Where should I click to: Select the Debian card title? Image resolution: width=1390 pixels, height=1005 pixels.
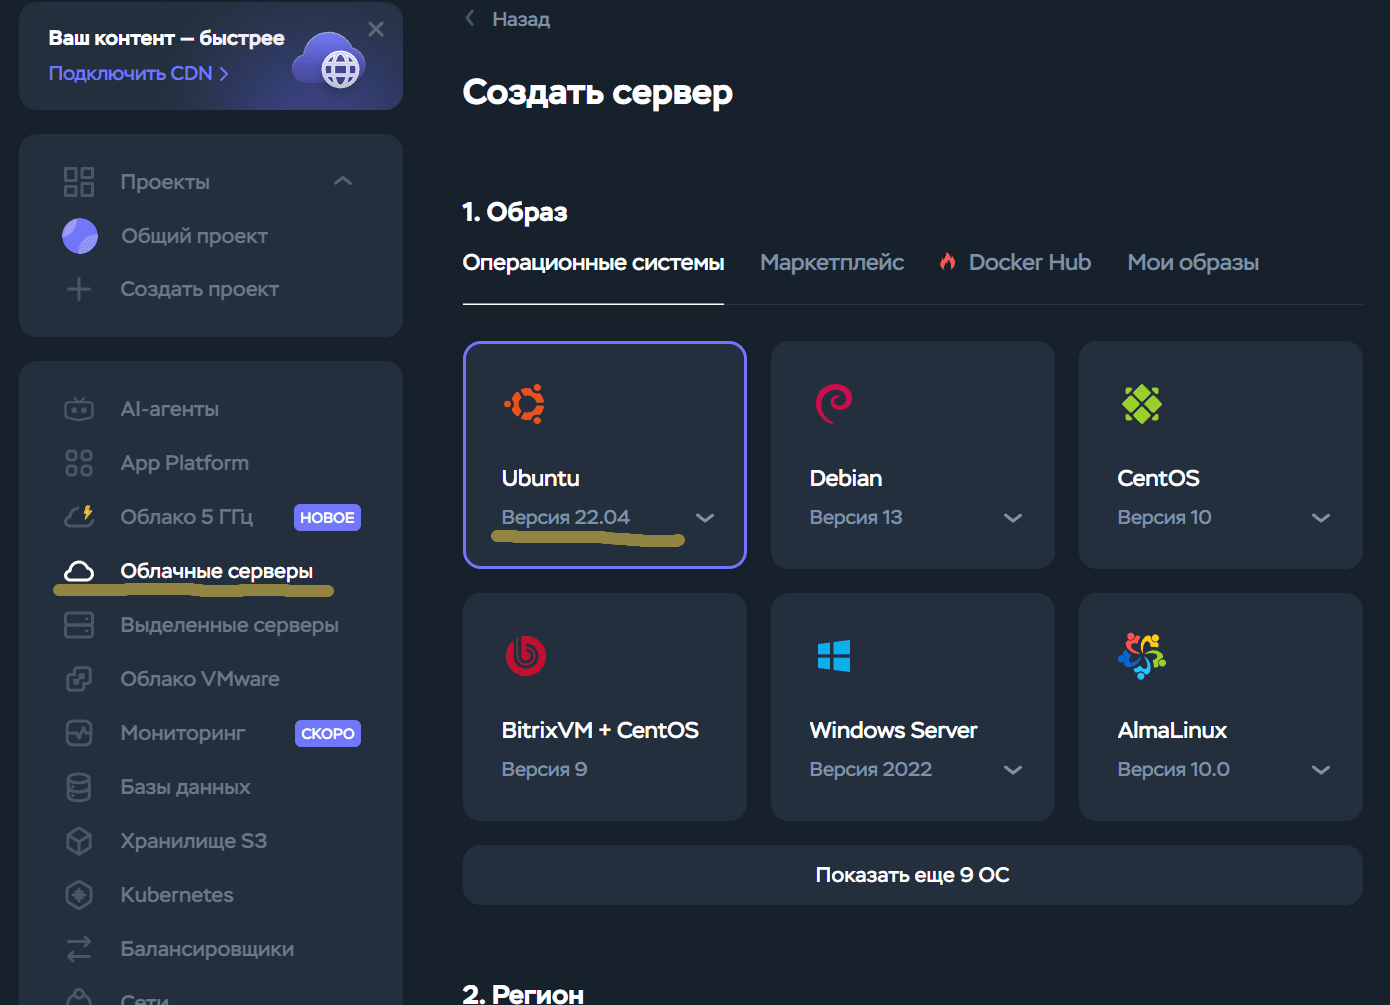click(x=846, y=478)
